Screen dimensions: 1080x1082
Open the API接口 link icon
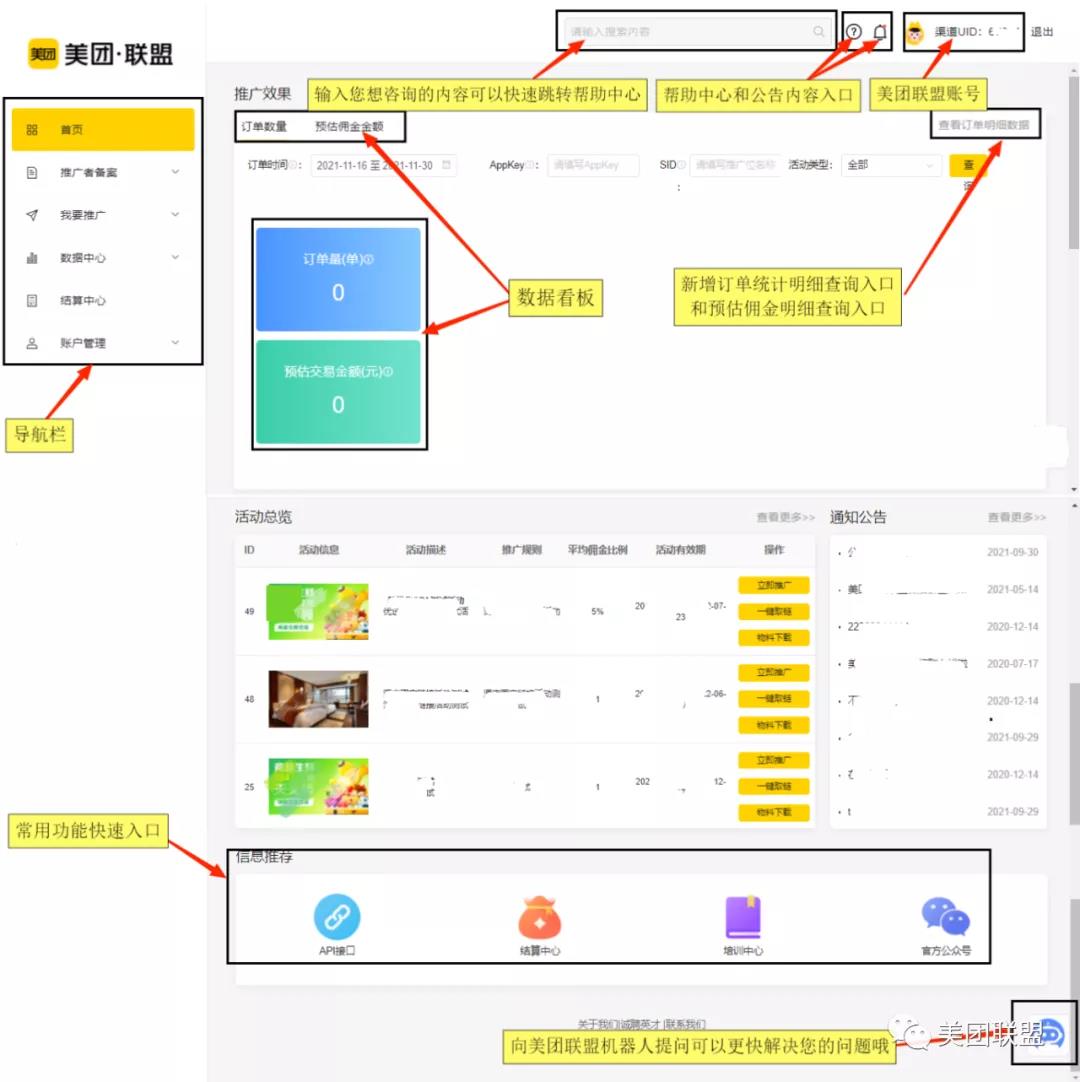tap(337, 916)
